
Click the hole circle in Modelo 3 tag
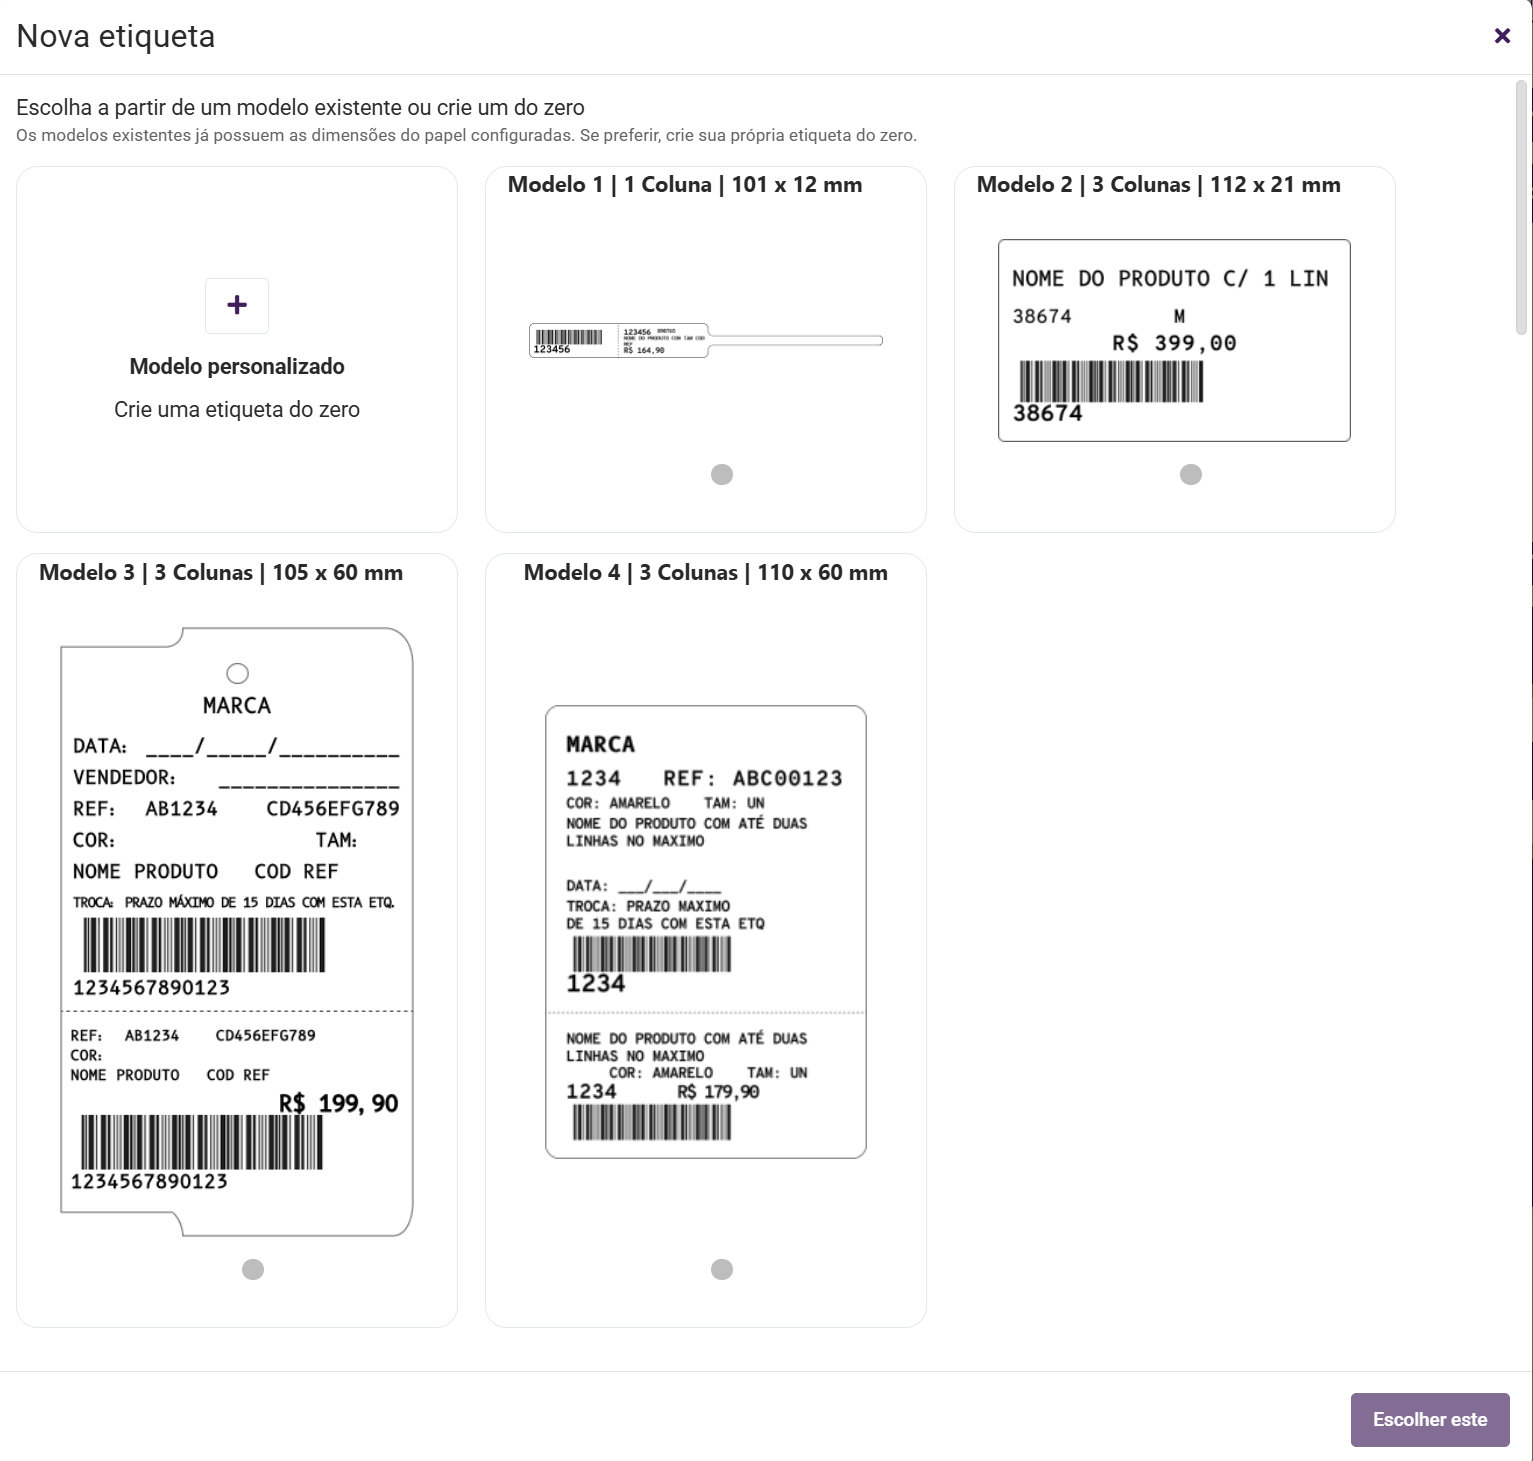click(x=237, y=673)
